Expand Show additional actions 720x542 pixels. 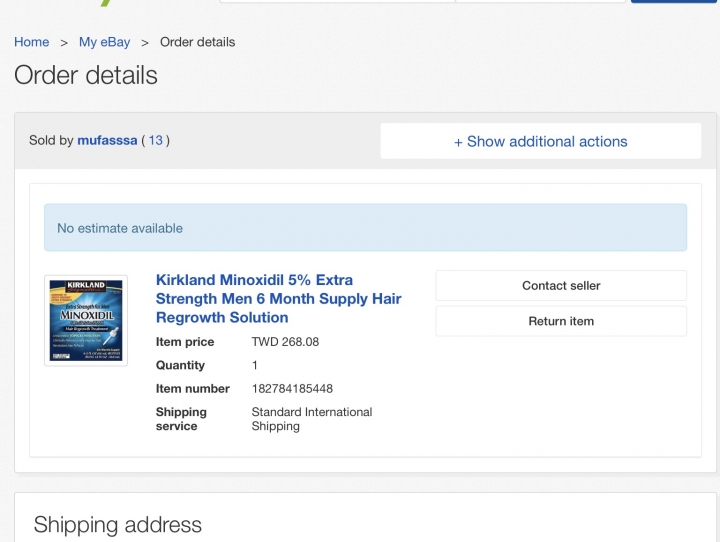(540, 141)
